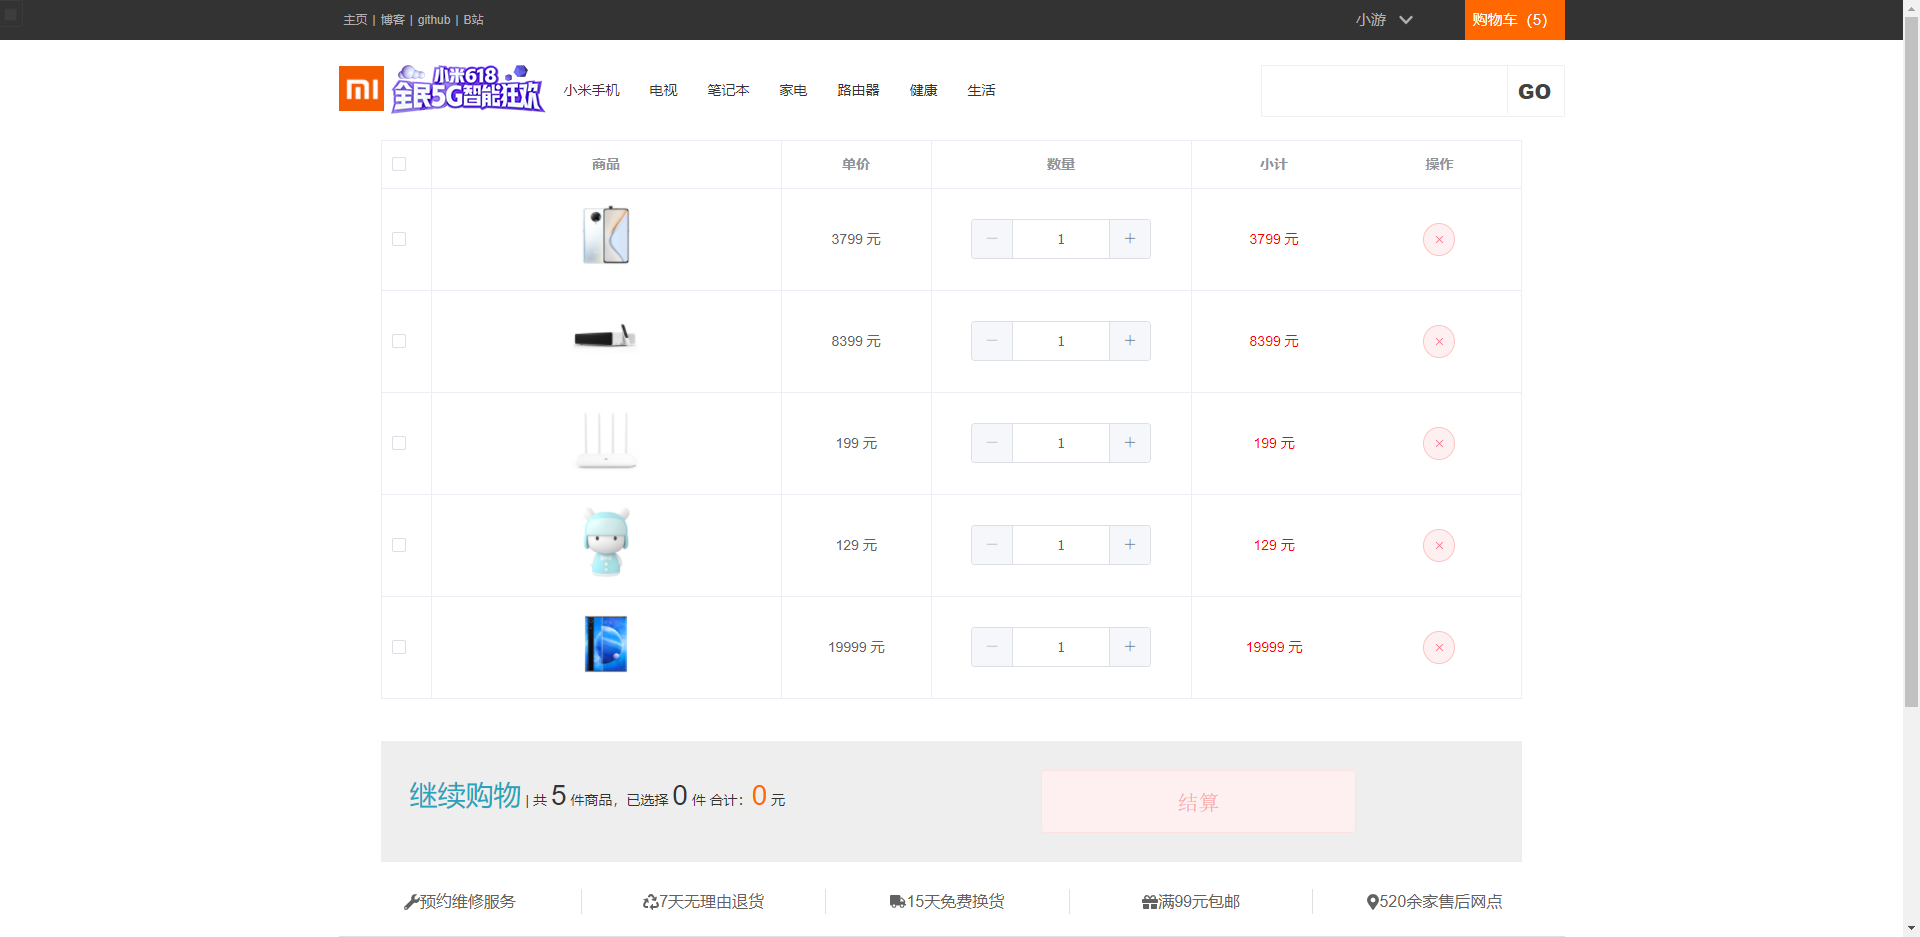This screenshot has height=937, width=1920.
Task: Click the quantity field of the 19999 元 item
Action: click(1061, 647)
